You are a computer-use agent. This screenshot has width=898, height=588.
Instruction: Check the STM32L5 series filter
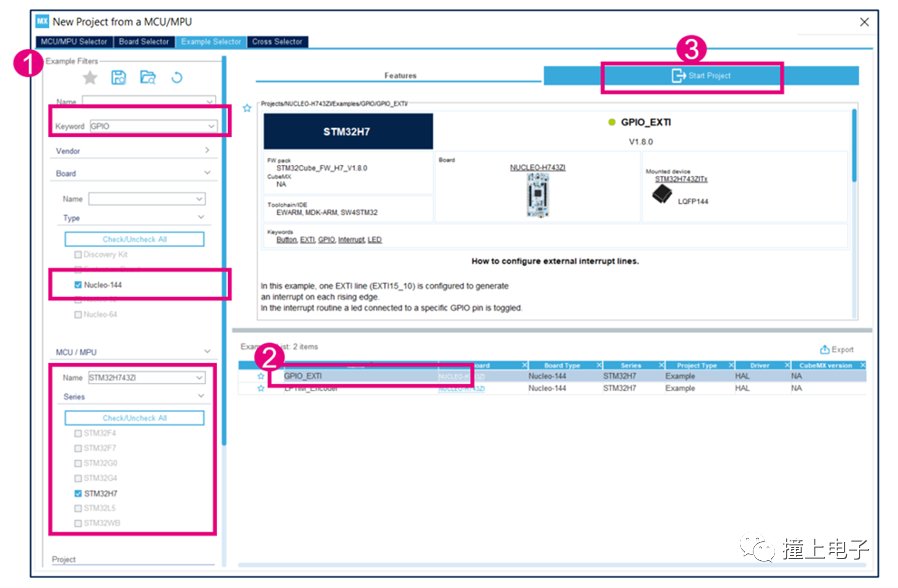78,508
